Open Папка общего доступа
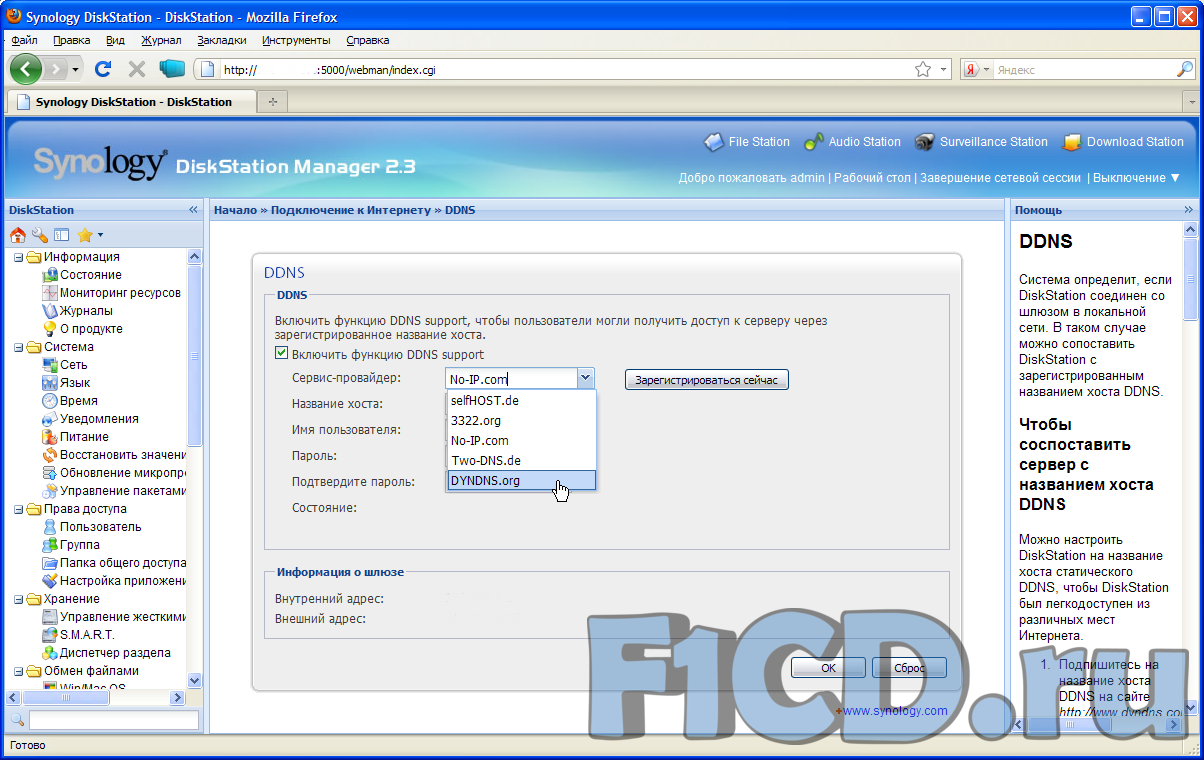This screenshot has width=1204, height=760. 123,563
